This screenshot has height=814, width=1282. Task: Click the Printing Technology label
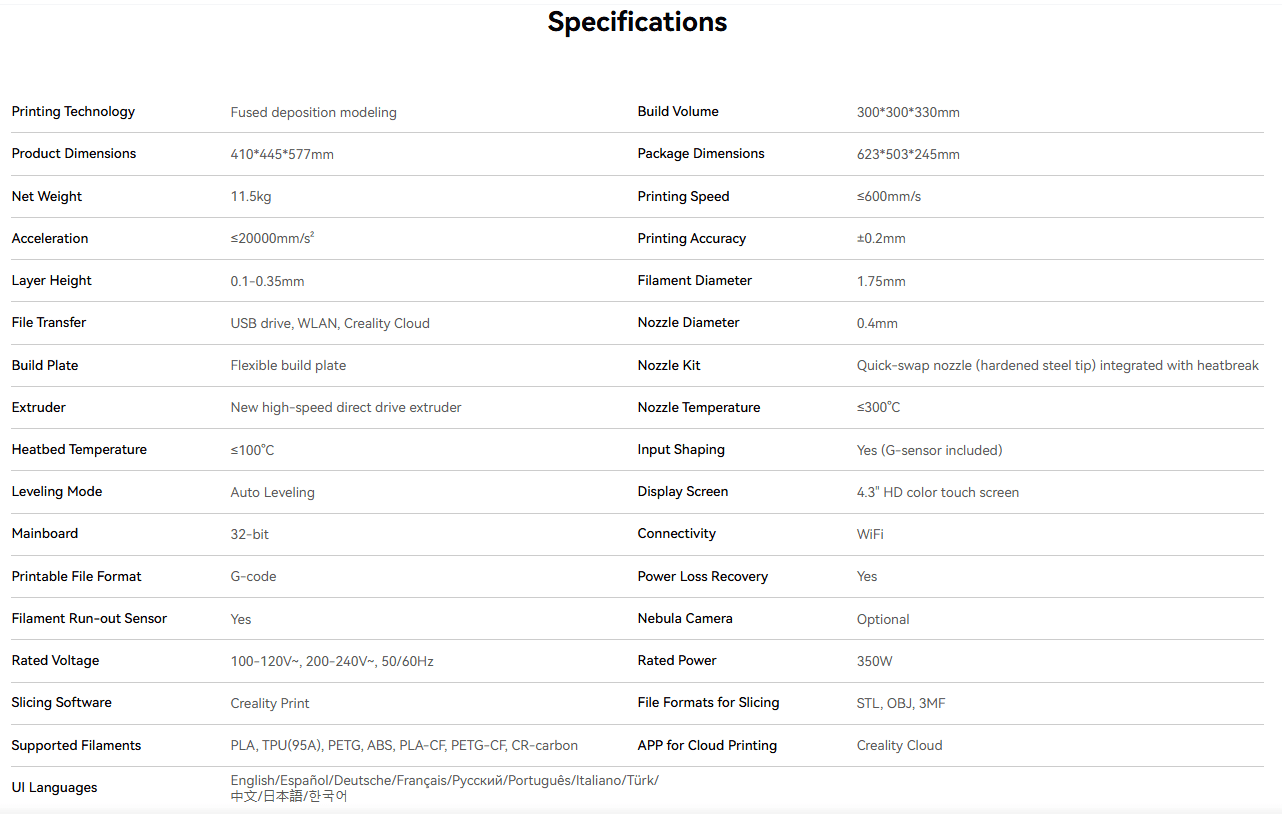pos(73,112)
